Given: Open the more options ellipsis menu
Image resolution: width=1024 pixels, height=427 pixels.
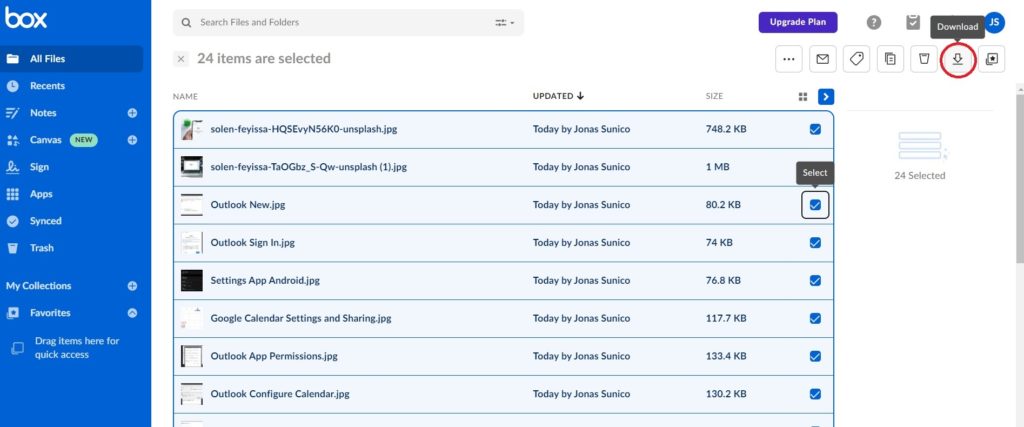Looking at the screenshot, I should [x=789, y=60].
